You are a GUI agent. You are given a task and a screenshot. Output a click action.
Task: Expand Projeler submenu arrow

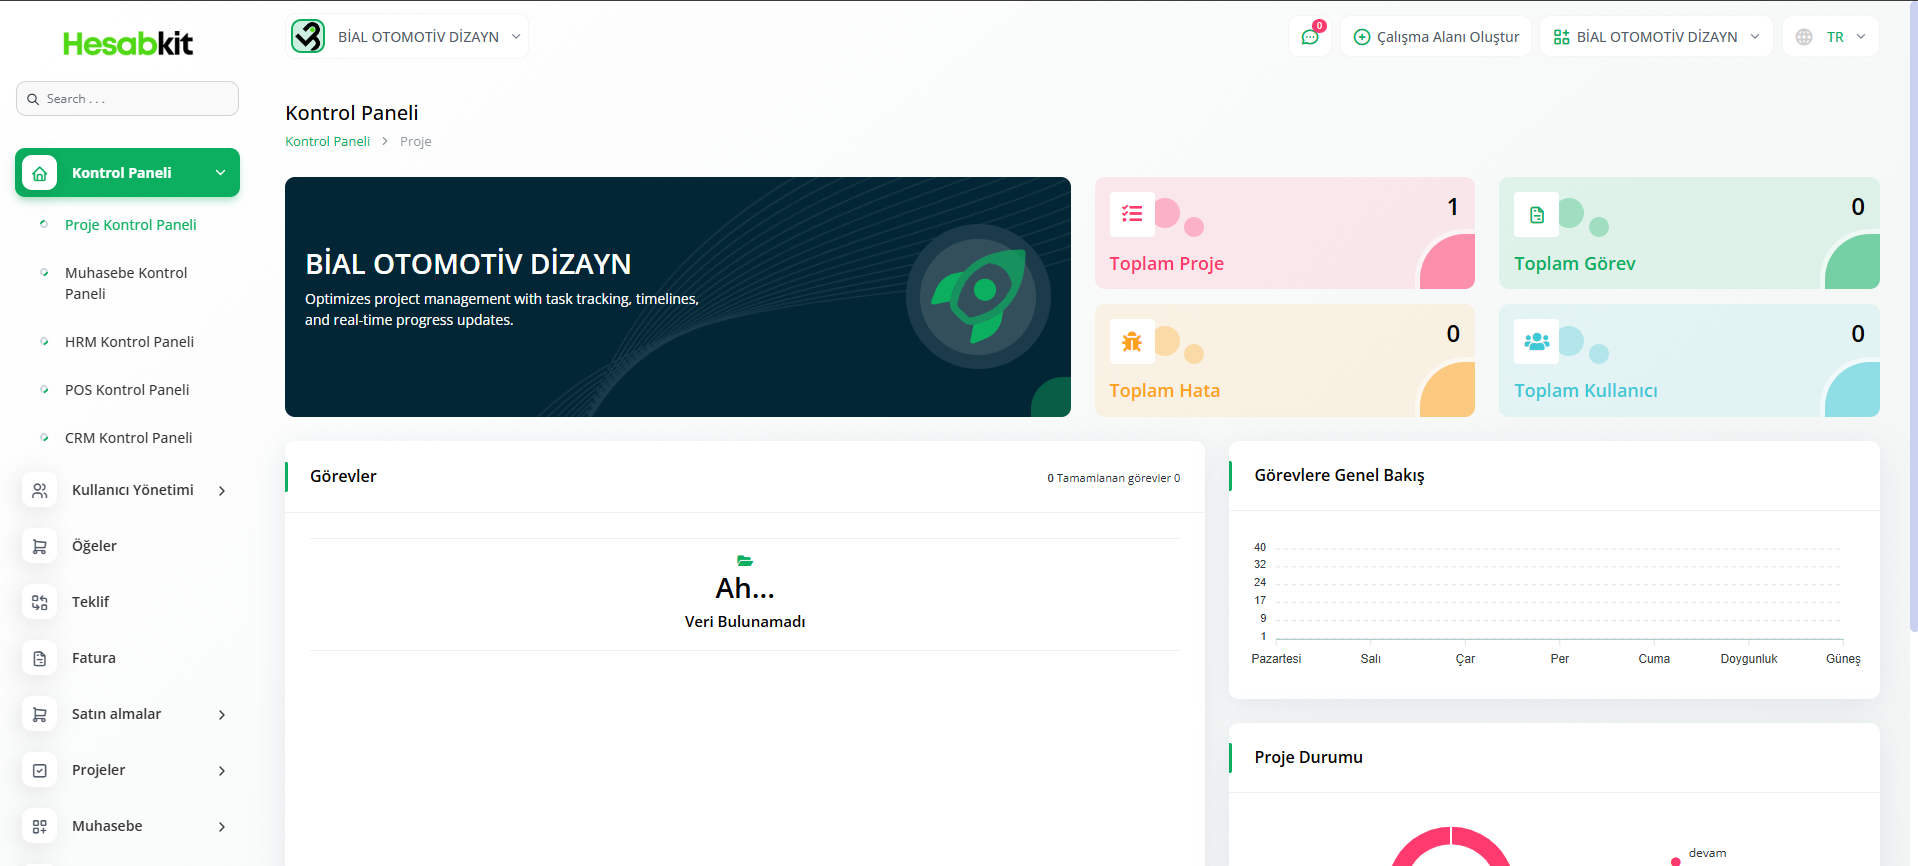click(x=222, y=771)
